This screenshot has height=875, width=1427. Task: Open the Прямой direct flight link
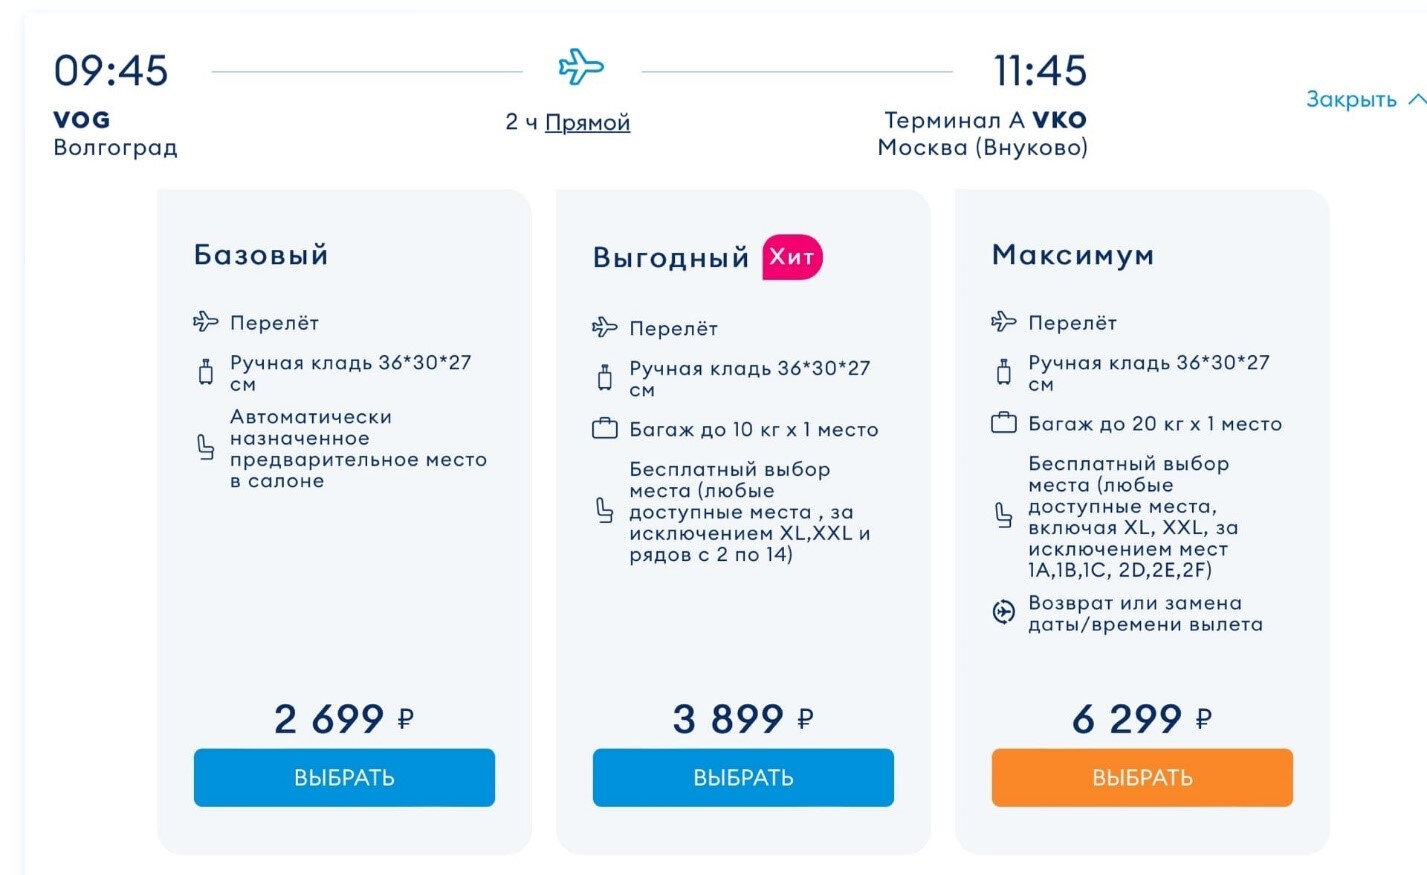pyautogui.click(x=587, y=122)
